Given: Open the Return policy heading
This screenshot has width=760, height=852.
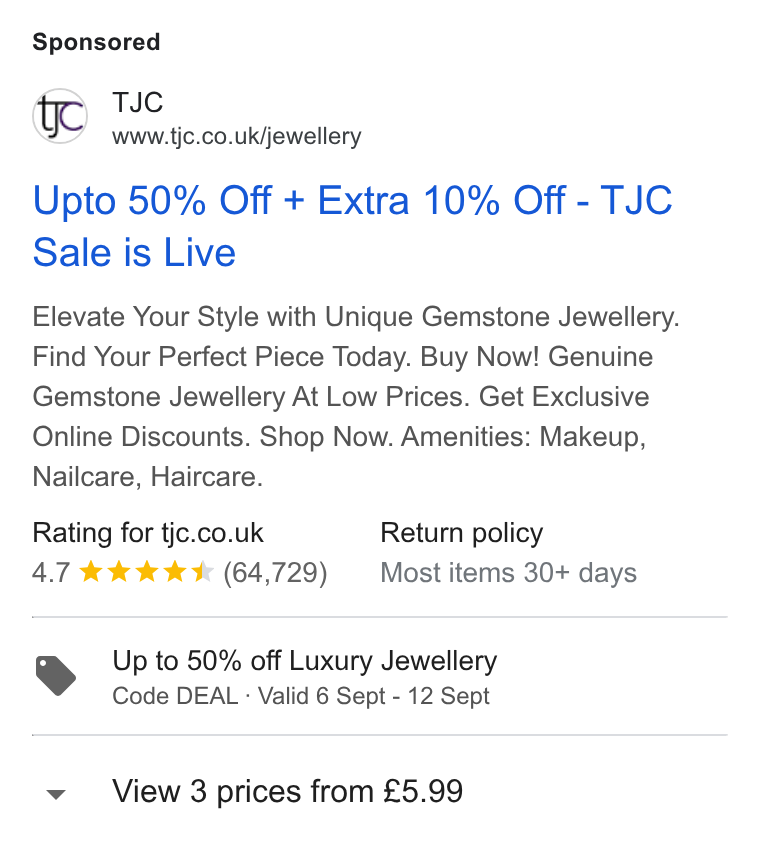Looking at the screenshot, I should pyautogui.click(x=461, y=532).
